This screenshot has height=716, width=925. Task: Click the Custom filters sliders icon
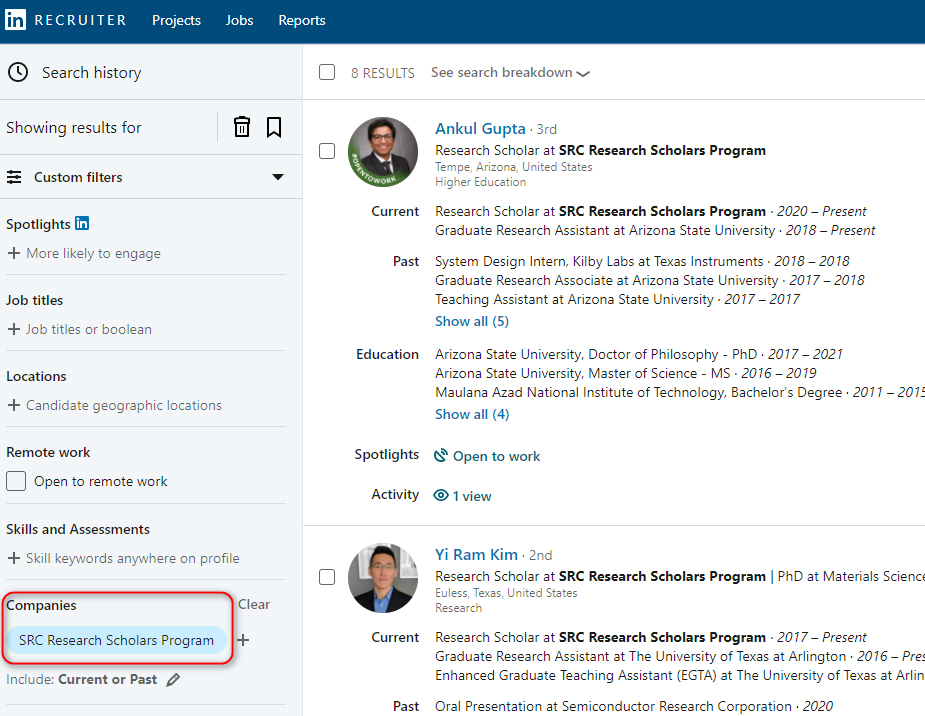14,177
